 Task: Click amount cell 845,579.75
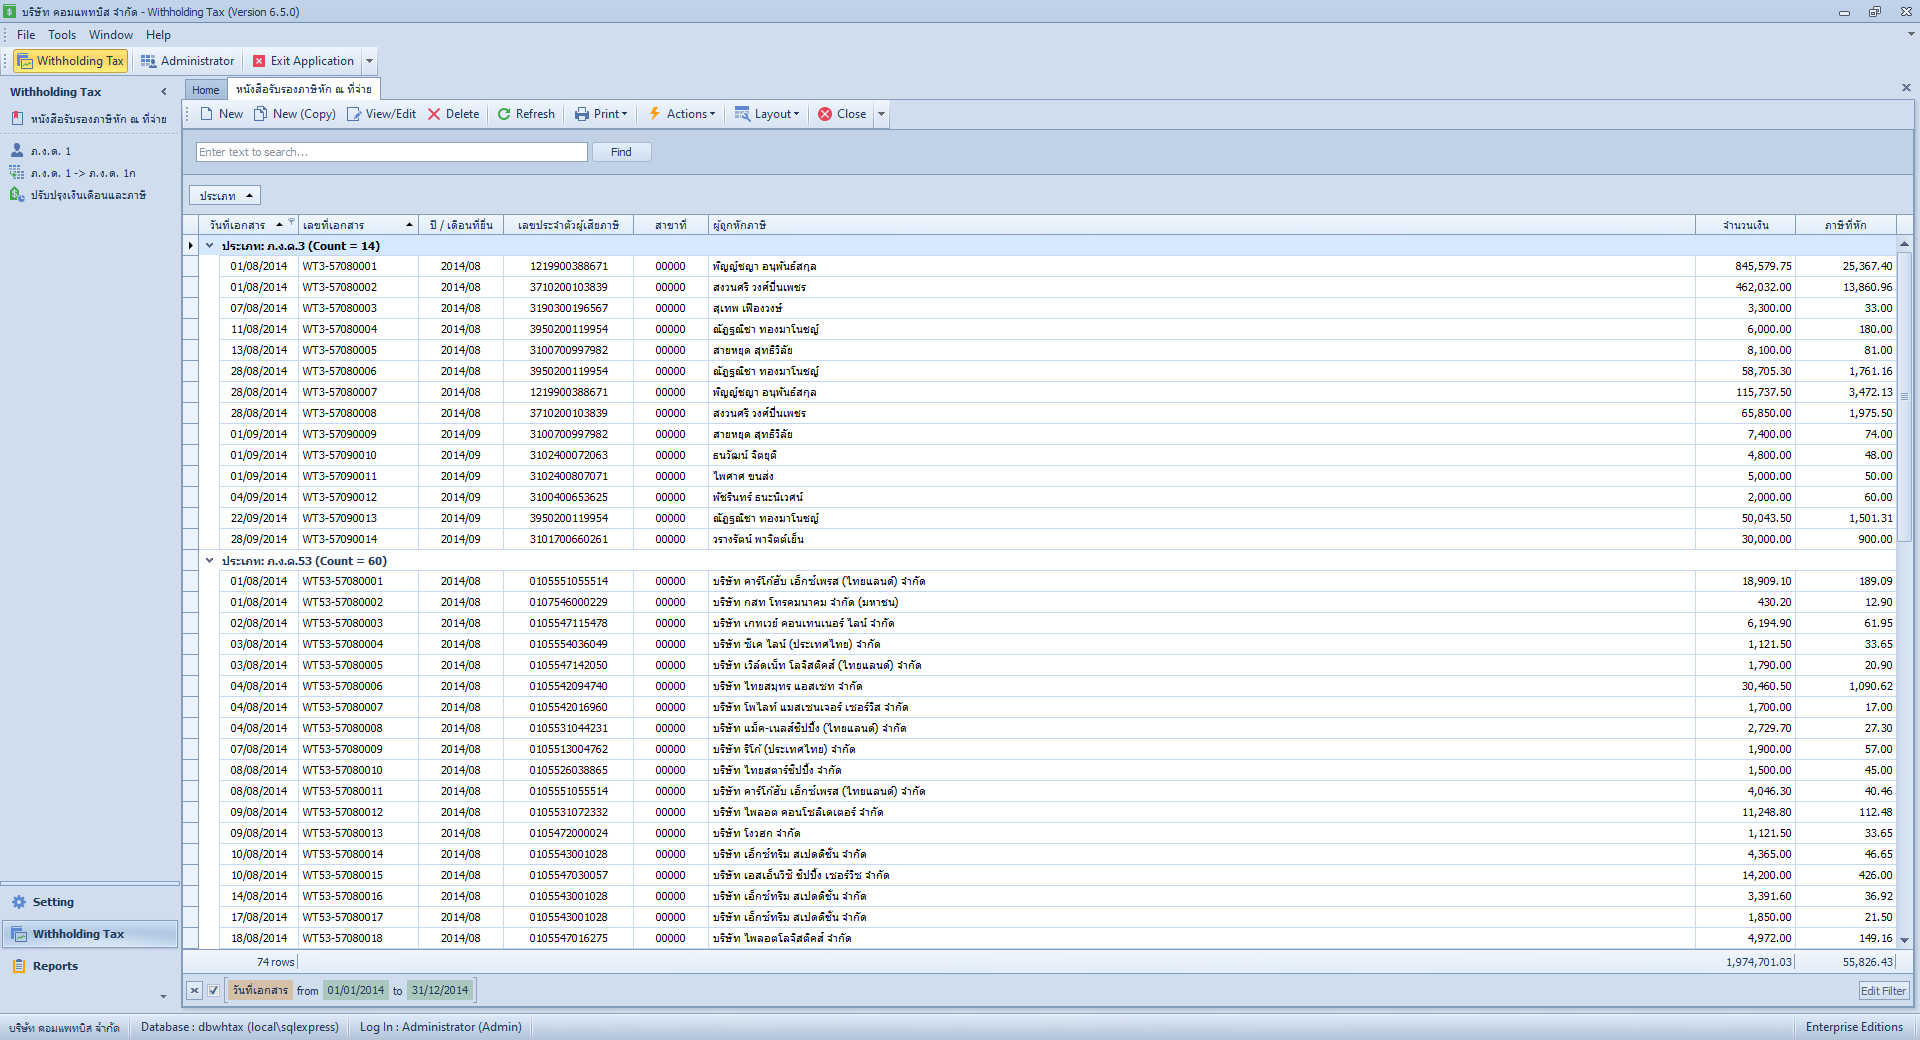[1745, 267]
